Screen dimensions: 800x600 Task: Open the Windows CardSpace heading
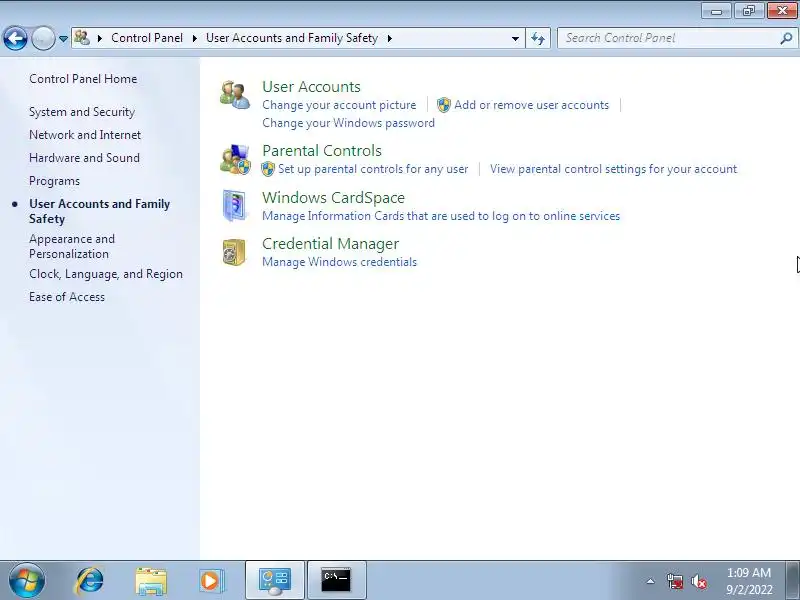pos(333,197)
